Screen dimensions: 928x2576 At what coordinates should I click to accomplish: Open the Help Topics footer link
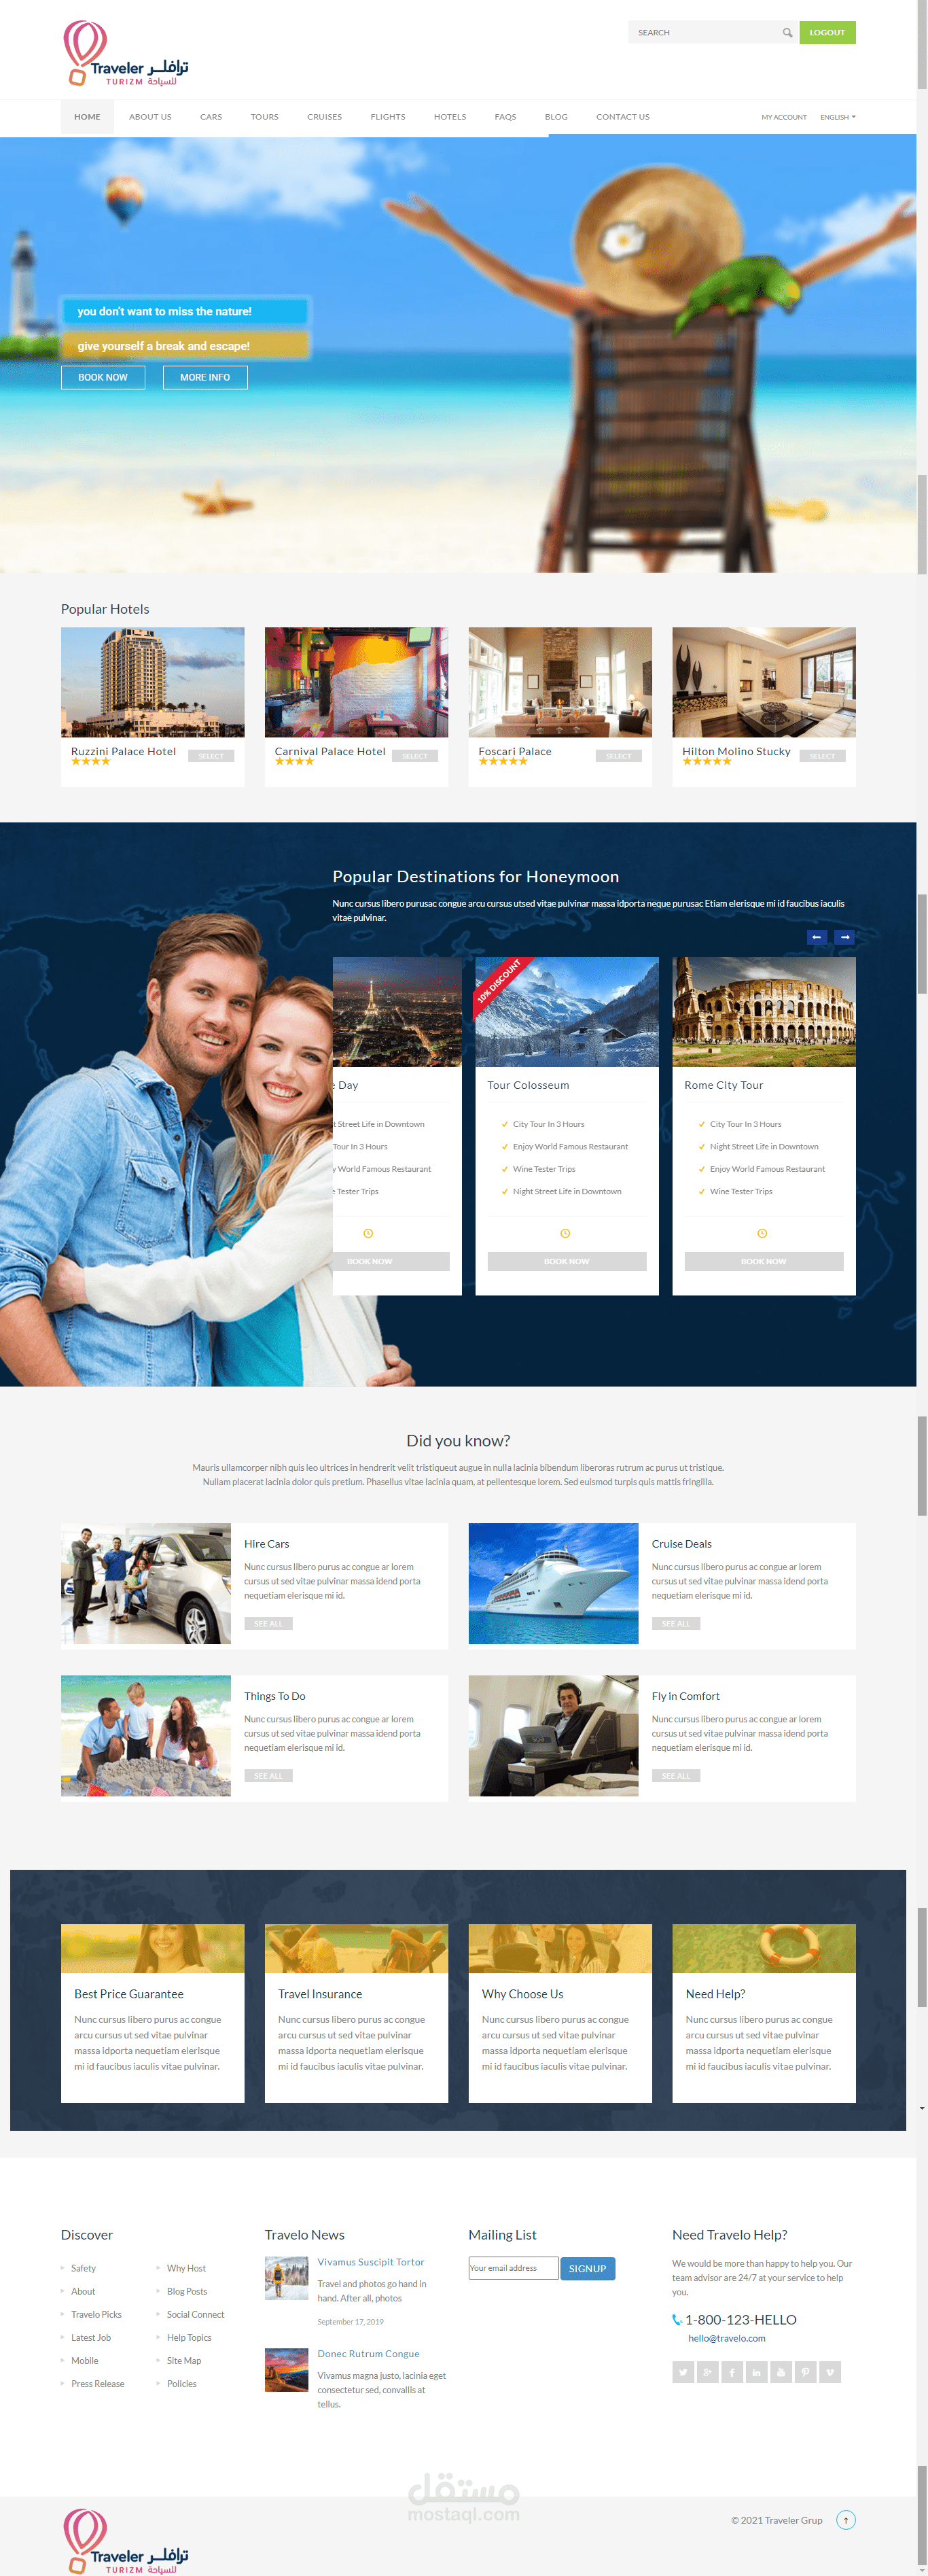(x=189, y=2337)
